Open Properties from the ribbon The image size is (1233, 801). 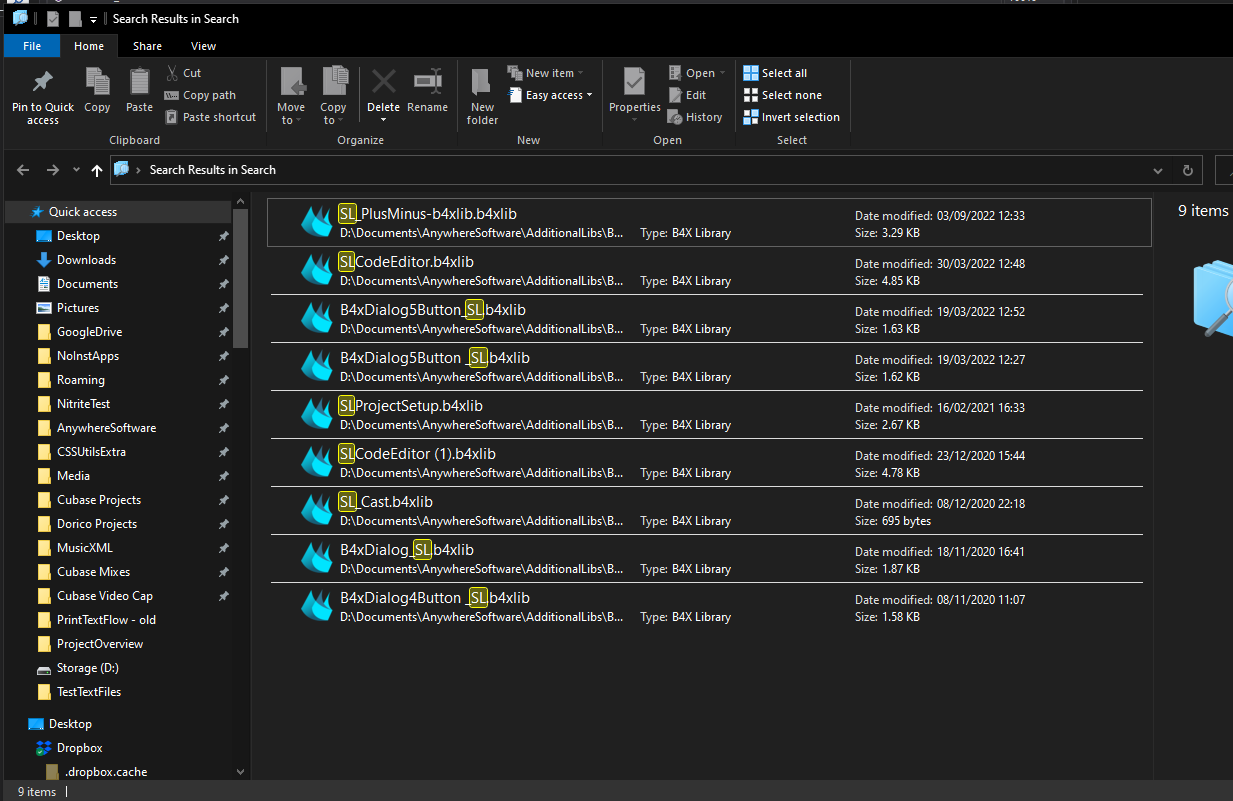point(634,82)
